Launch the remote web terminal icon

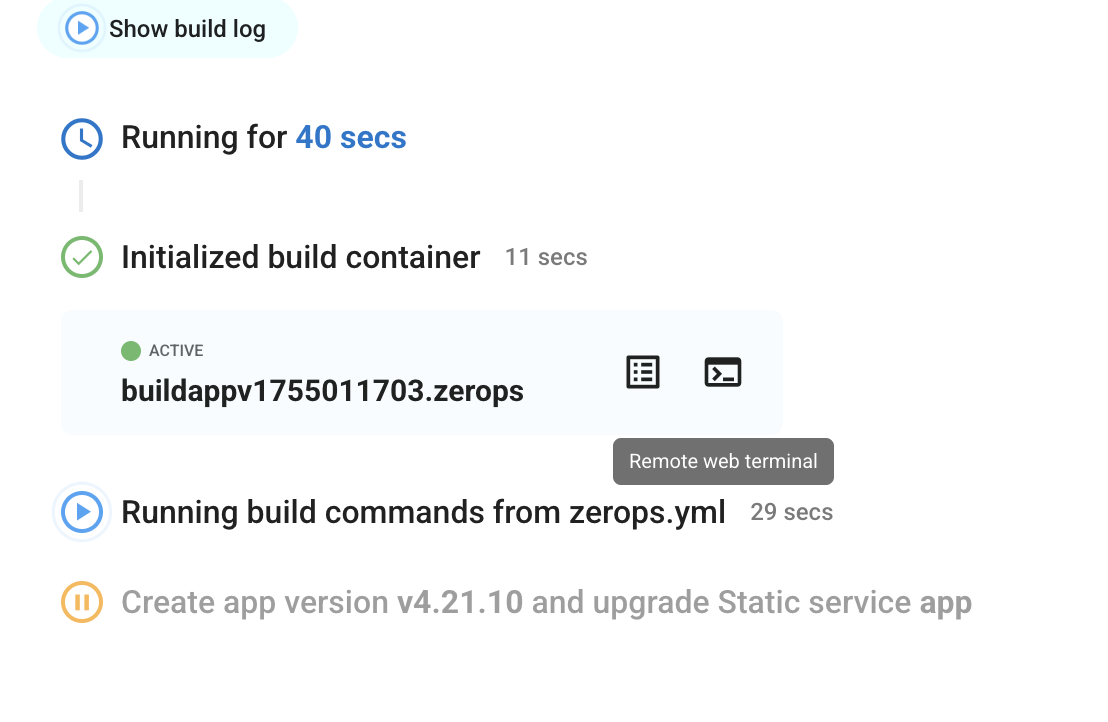tap(723, 372)
